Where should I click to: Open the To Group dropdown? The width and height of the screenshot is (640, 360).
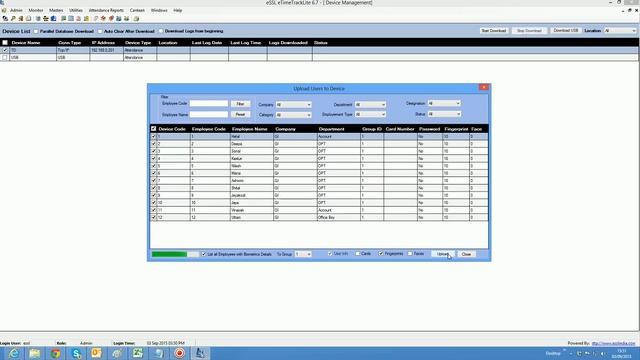303,254
